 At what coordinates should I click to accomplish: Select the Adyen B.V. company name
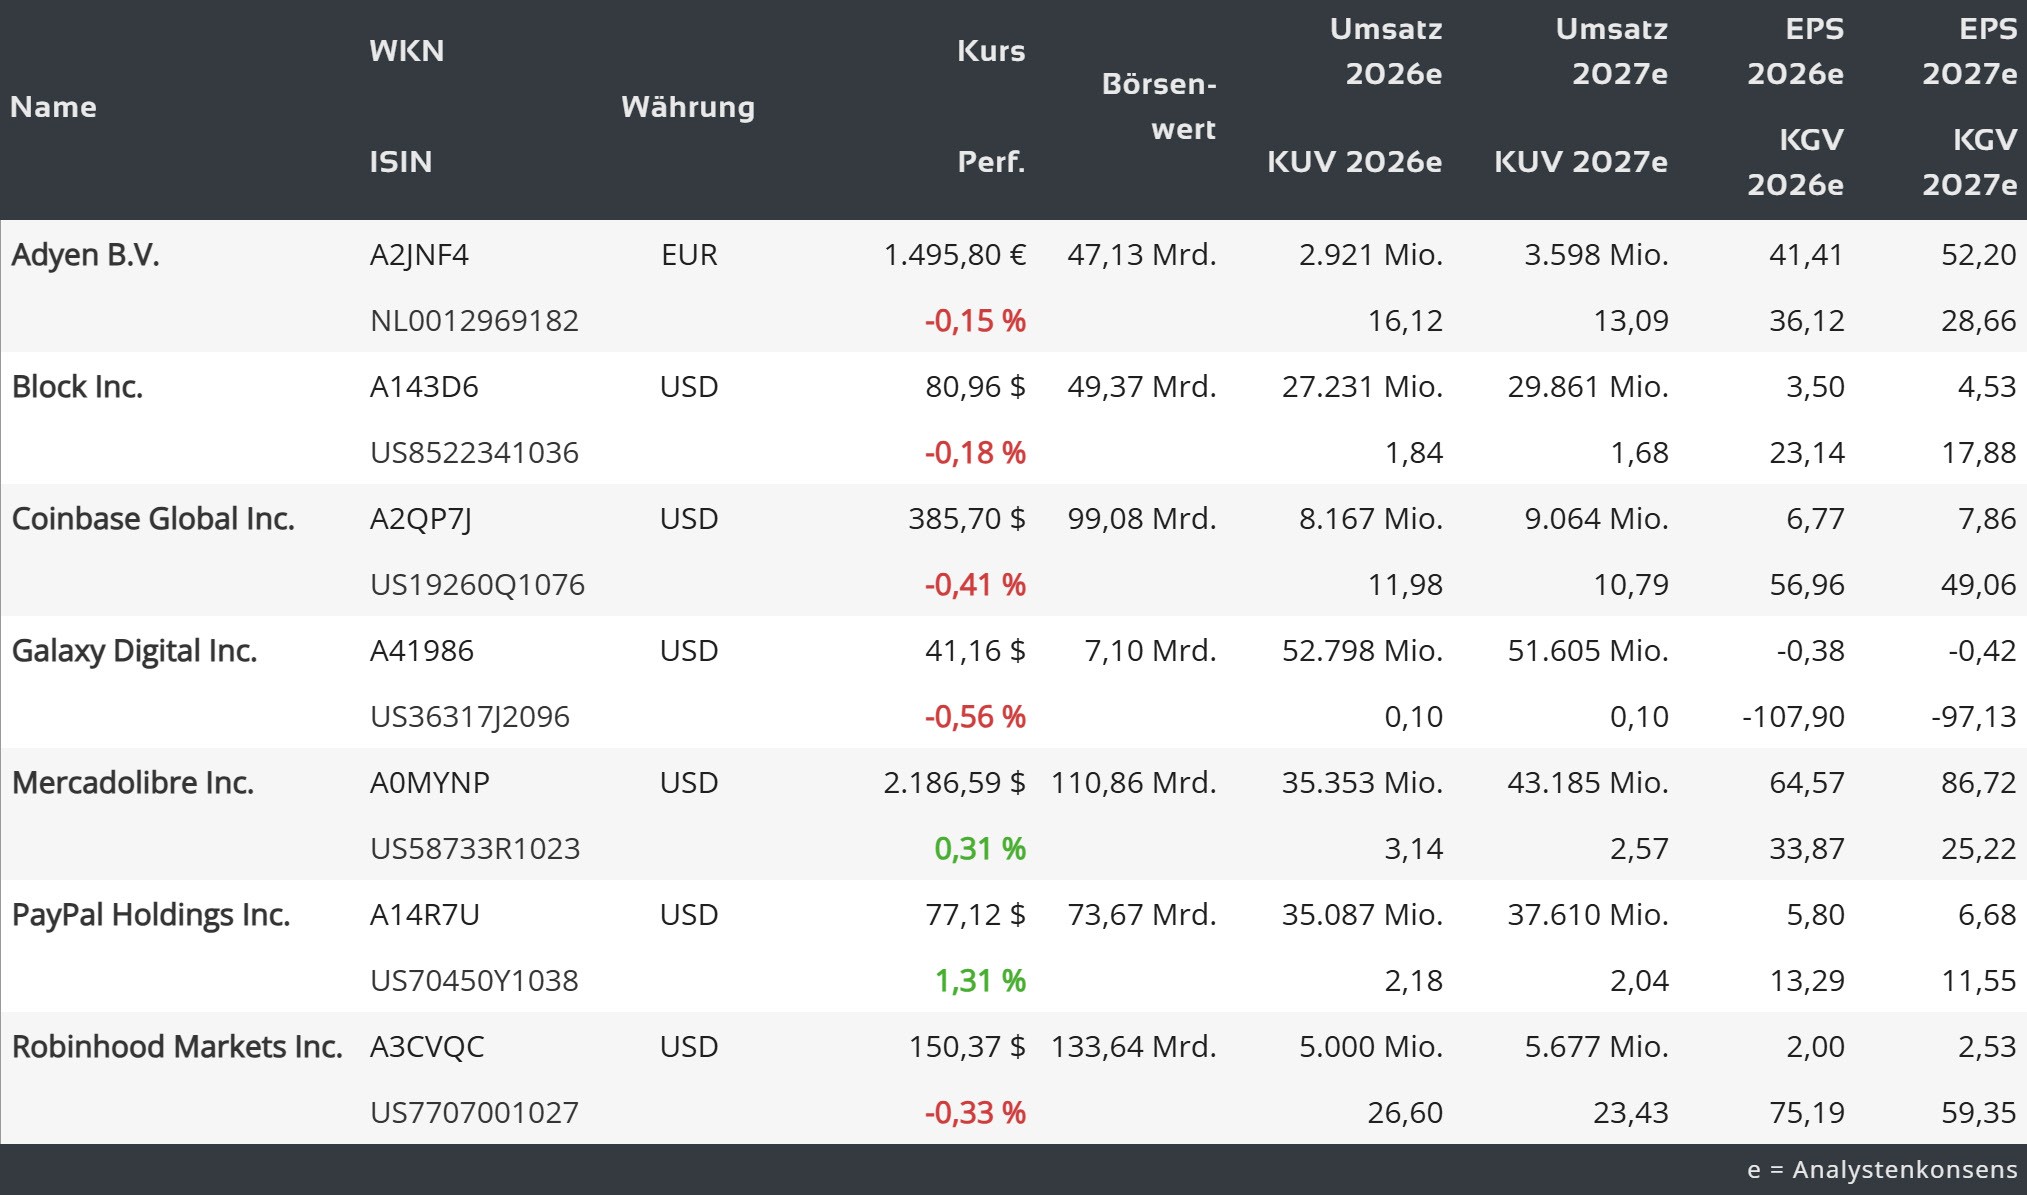85,255
